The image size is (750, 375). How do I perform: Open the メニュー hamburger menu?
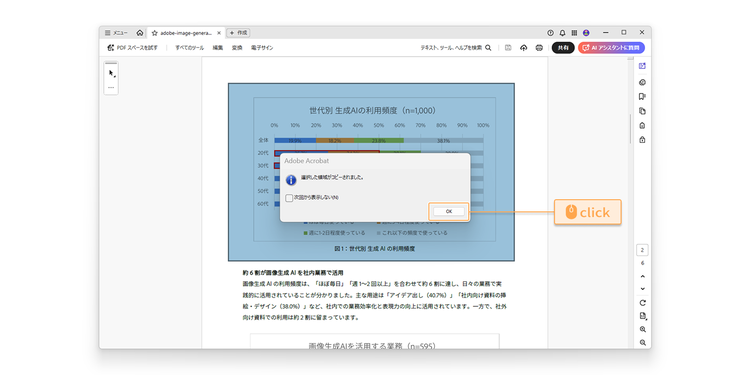116,33
